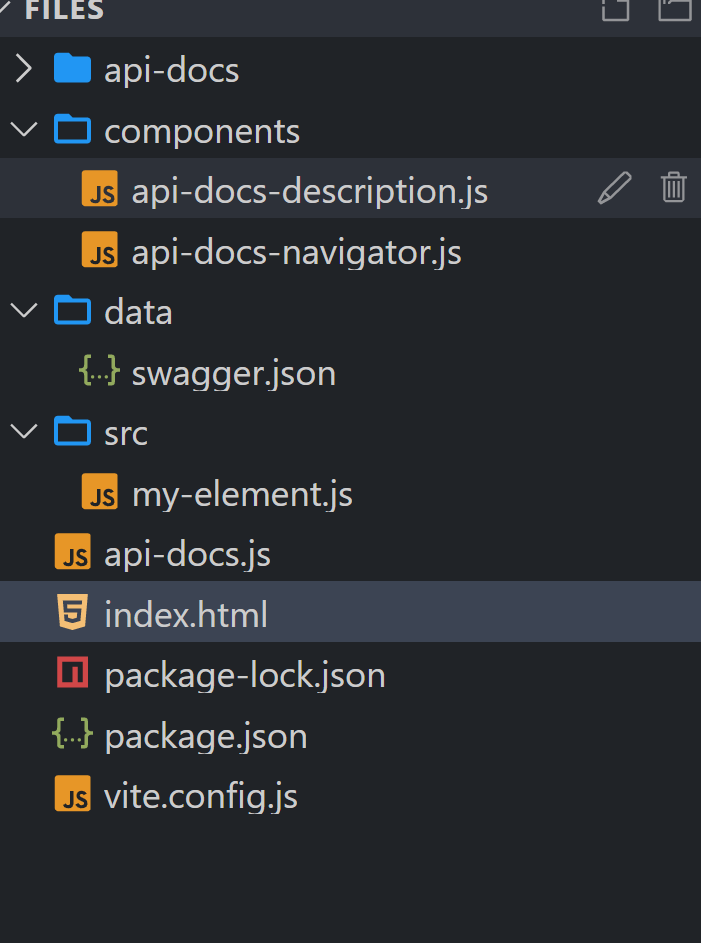Open package.json file
701x943 pixels.
pyautogui.click(x=206, y=737)
